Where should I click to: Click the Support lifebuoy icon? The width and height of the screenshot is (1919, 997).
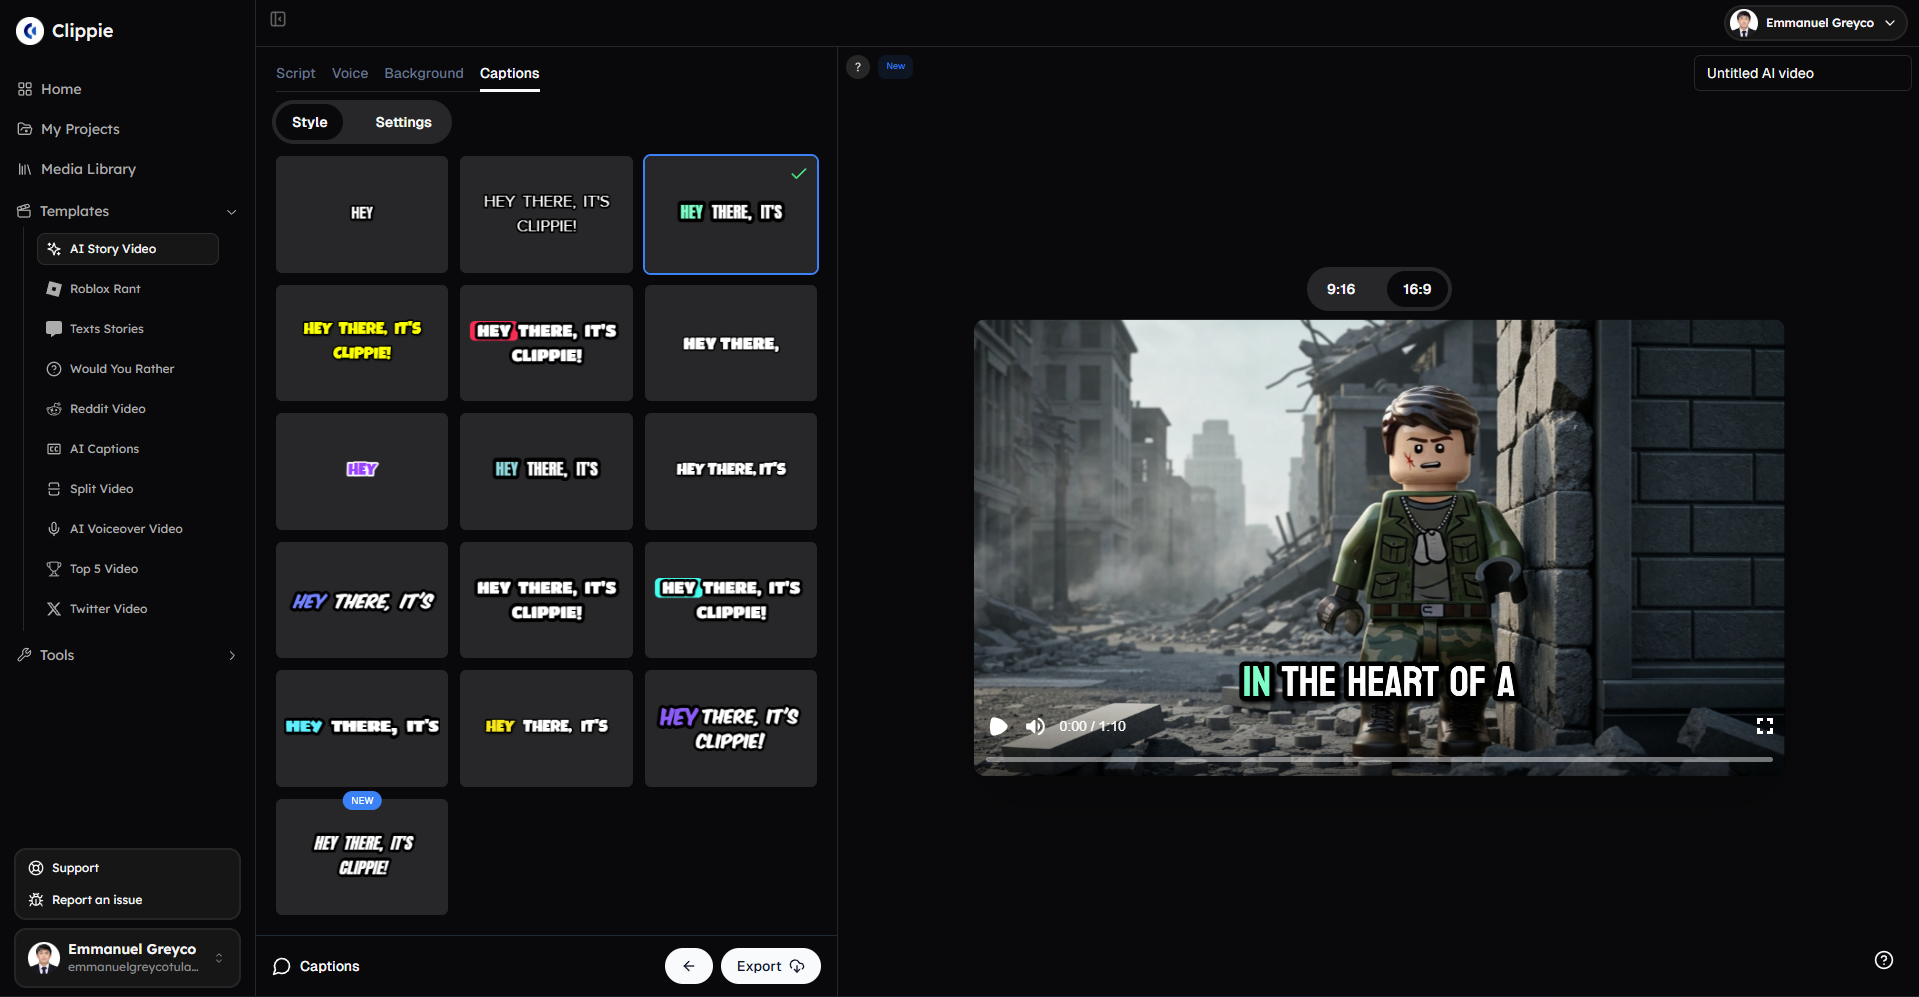tap(36, 868)
